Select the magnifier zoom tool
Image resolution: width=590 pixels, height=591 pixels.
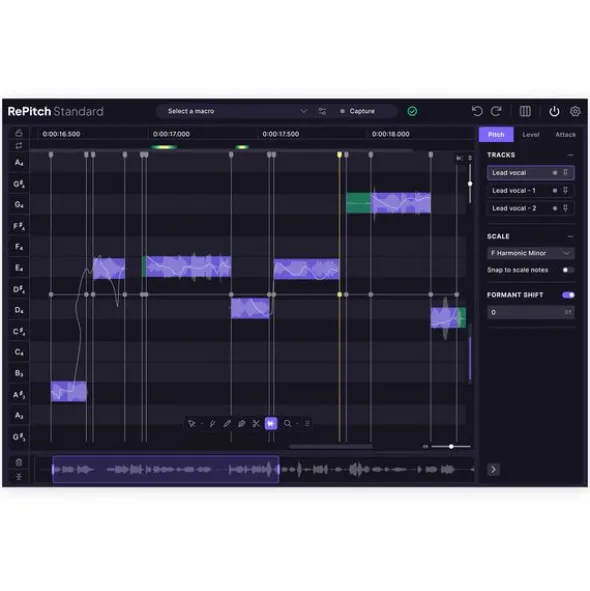tap(287, 424)
